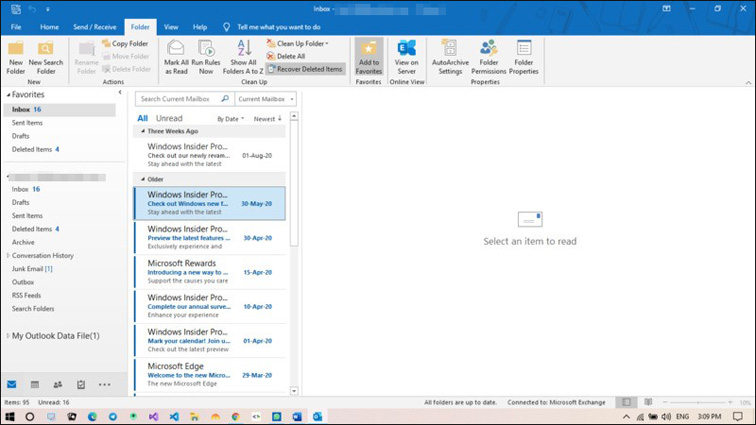The width and height of the screenshot is (756, 425).
Task: Open Folder Properties
Action: [x=524, y=57]
